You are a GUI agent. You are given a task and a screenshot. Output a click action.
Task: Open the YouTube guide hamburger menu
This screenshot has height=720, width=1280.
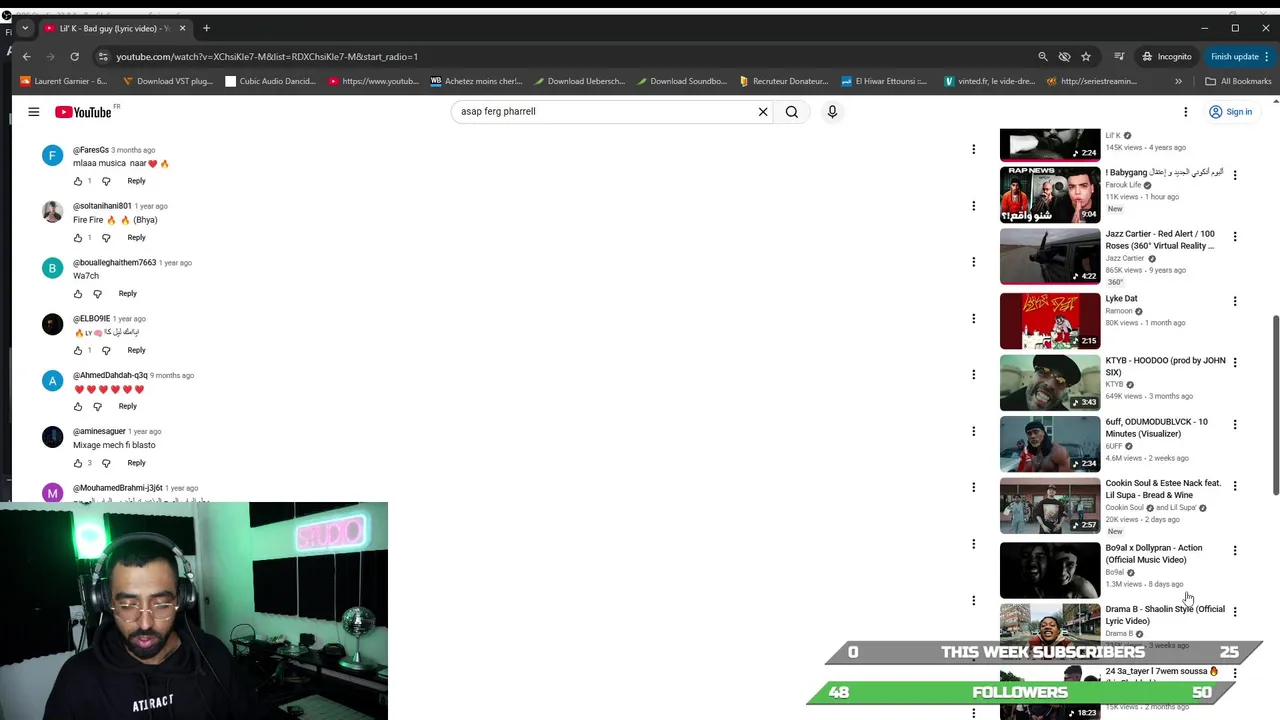pos(34,112)
